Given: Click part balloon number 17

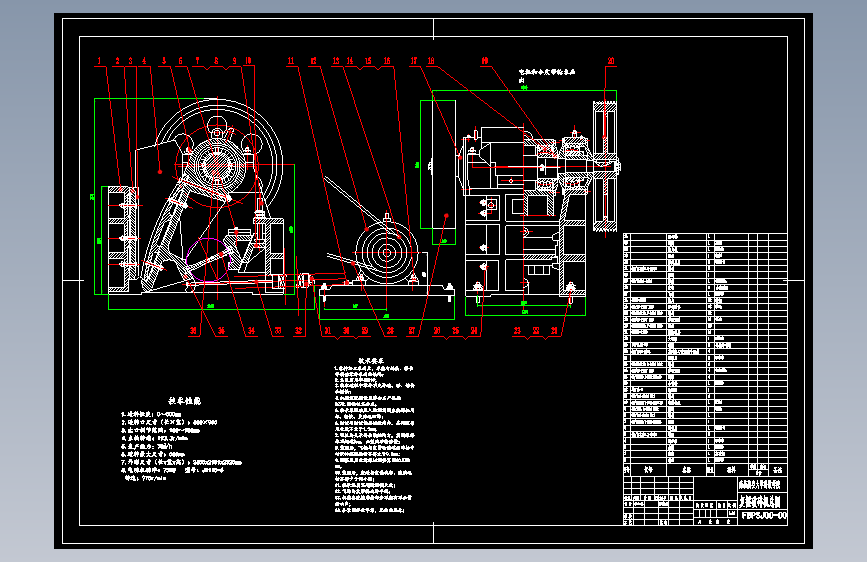Looking at the screenshot, I should click(x=414, y=61).
